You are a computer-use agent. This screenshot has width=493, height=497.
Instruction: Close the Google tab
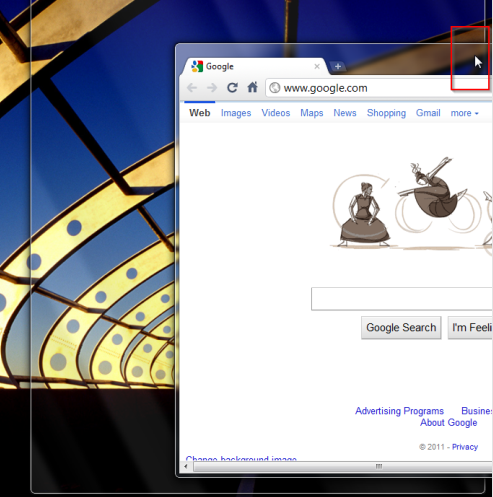coord(317,66)
